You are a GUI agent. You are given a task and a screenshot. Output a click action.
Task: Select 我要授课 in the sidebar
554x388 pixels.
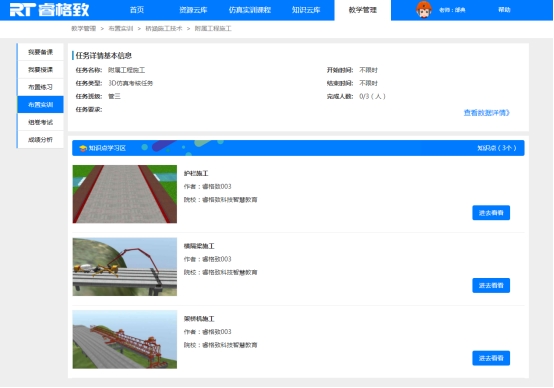pyautogui.click(x=40, y=70)
